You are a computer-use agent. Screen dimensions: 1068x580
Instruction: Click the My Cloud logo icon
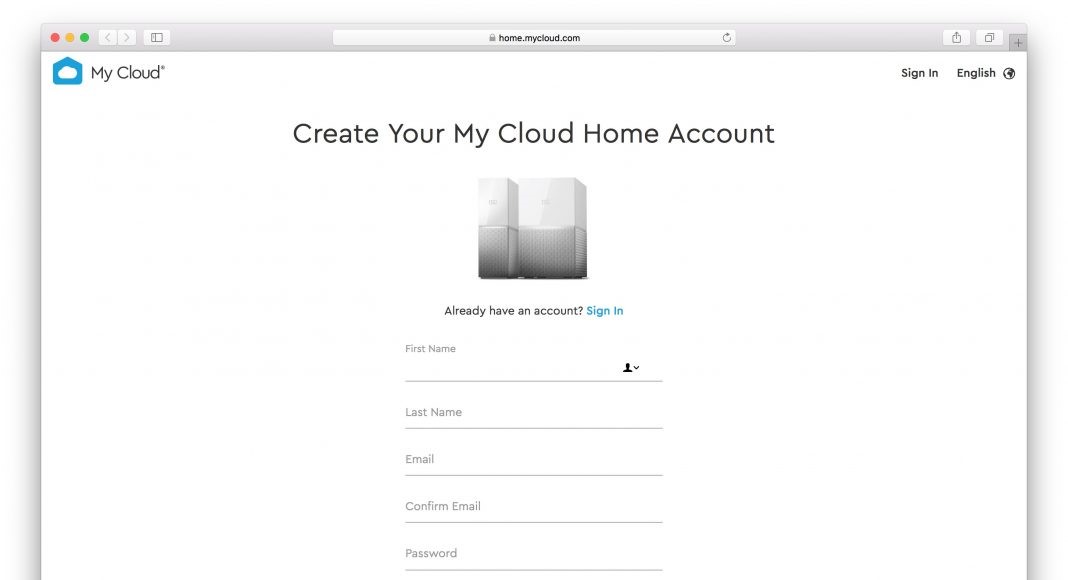(x=67, y=71)
